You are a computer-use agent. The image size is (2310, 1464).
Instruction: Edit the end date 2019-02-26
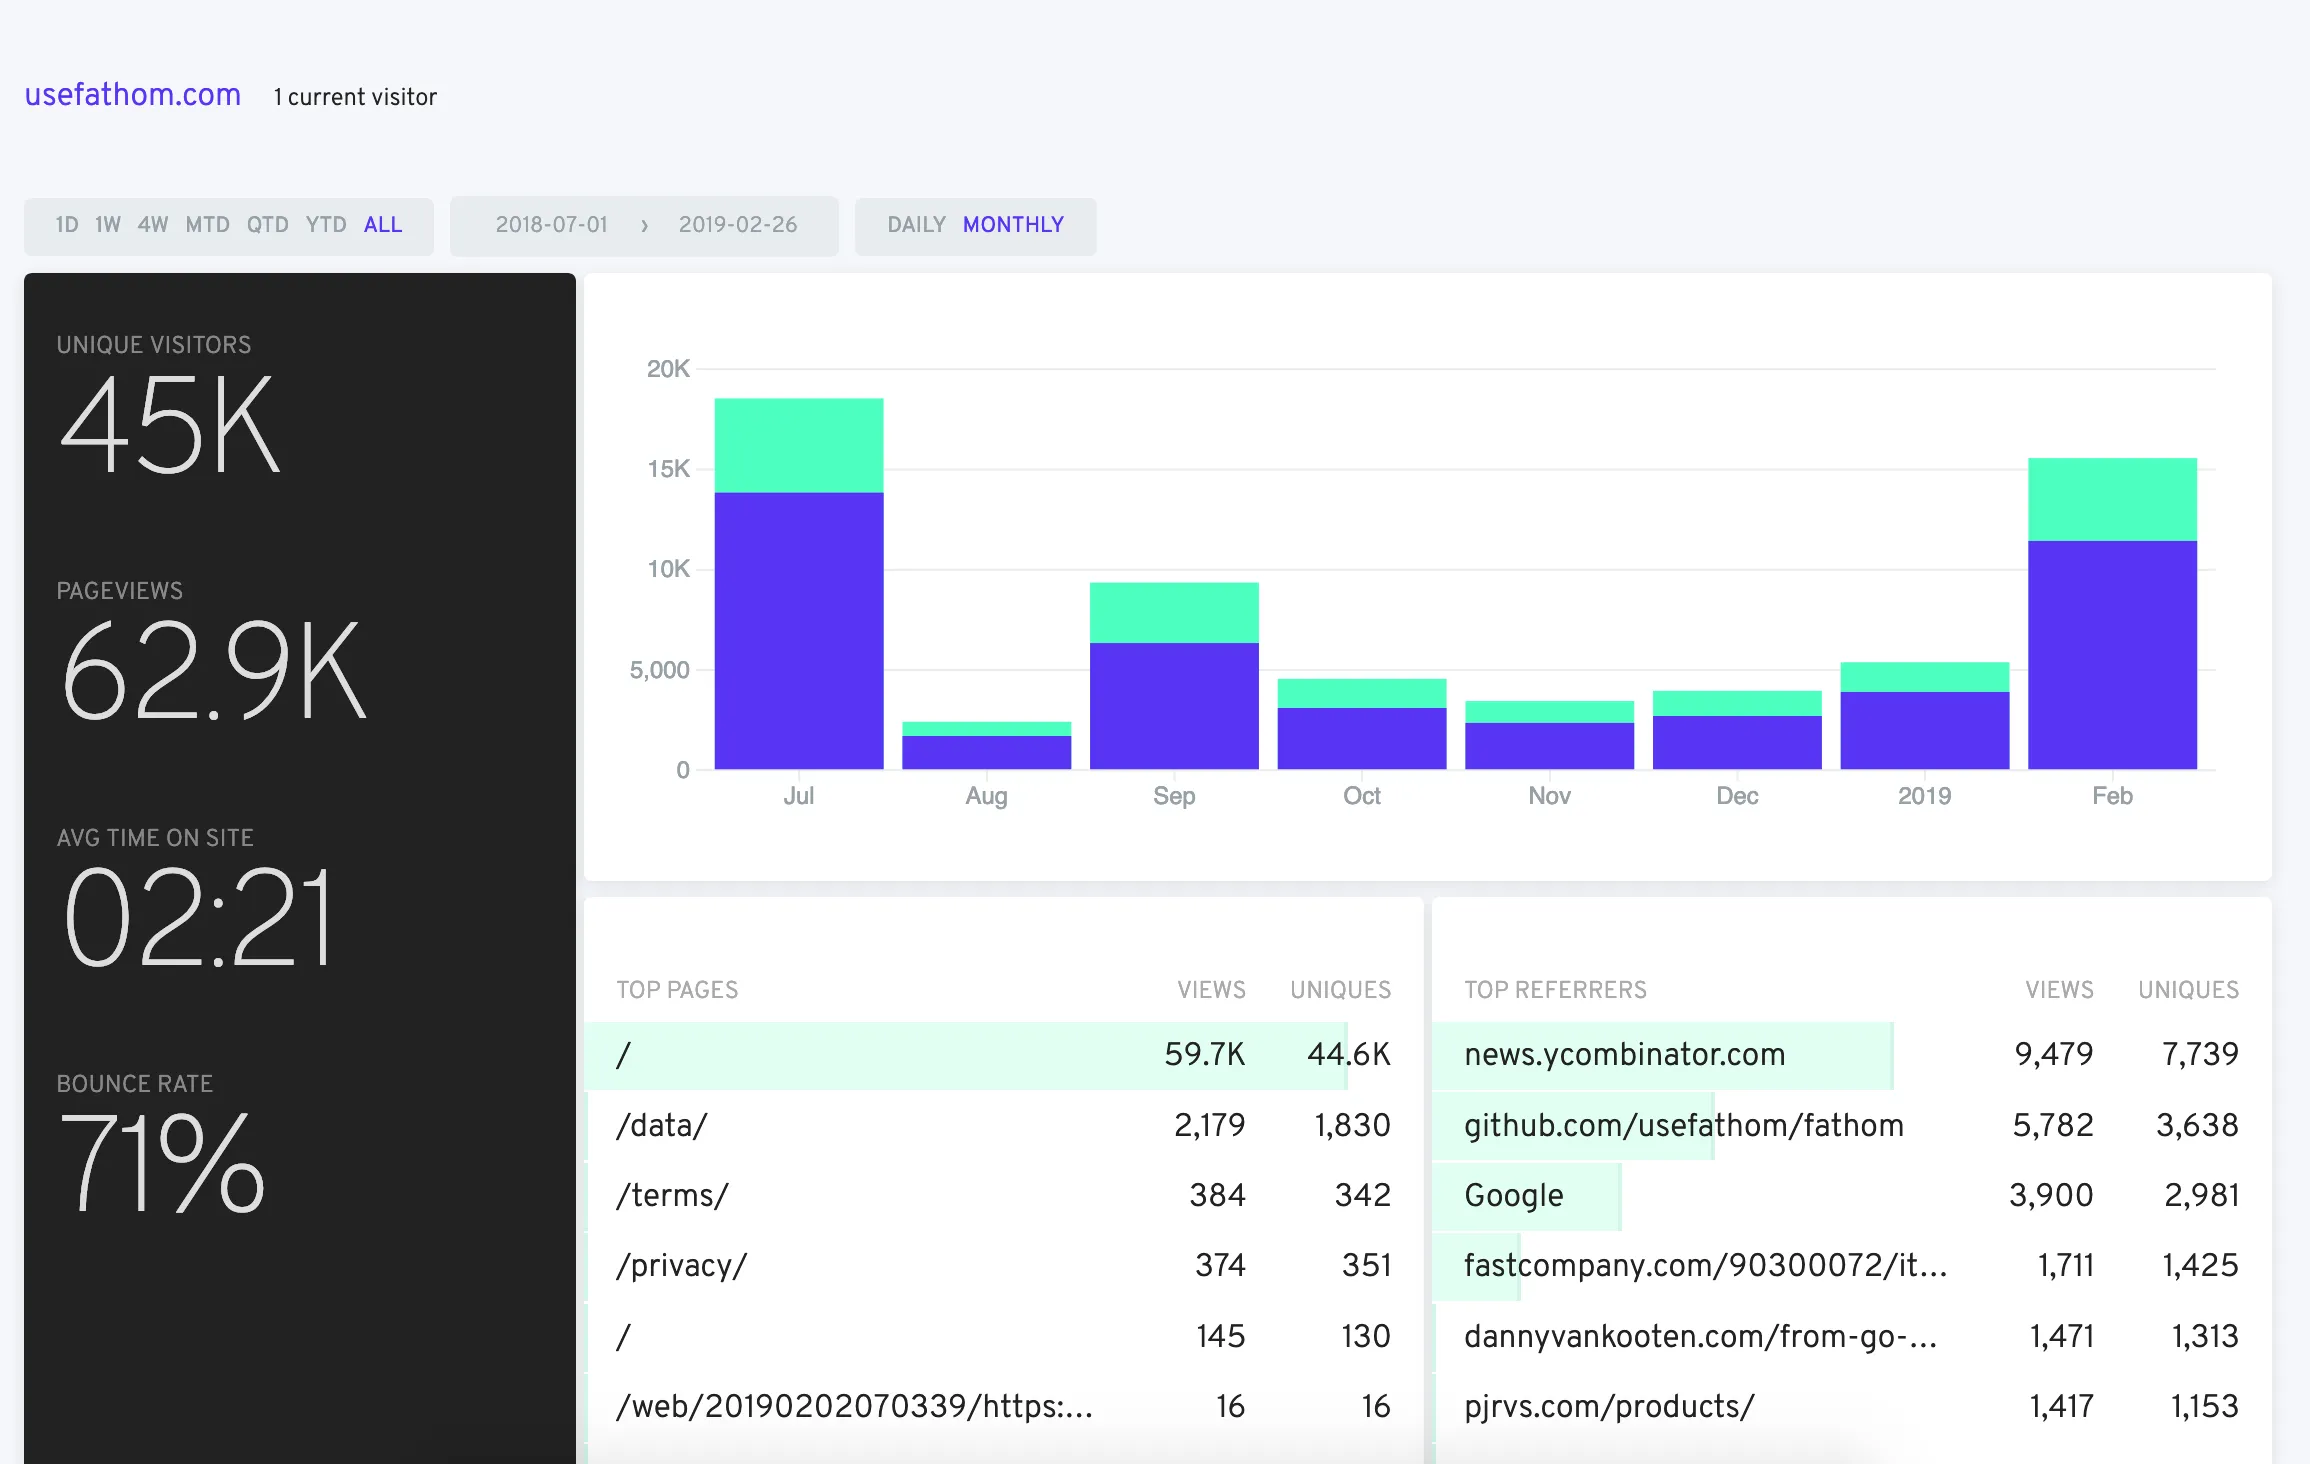coord(737,225)
